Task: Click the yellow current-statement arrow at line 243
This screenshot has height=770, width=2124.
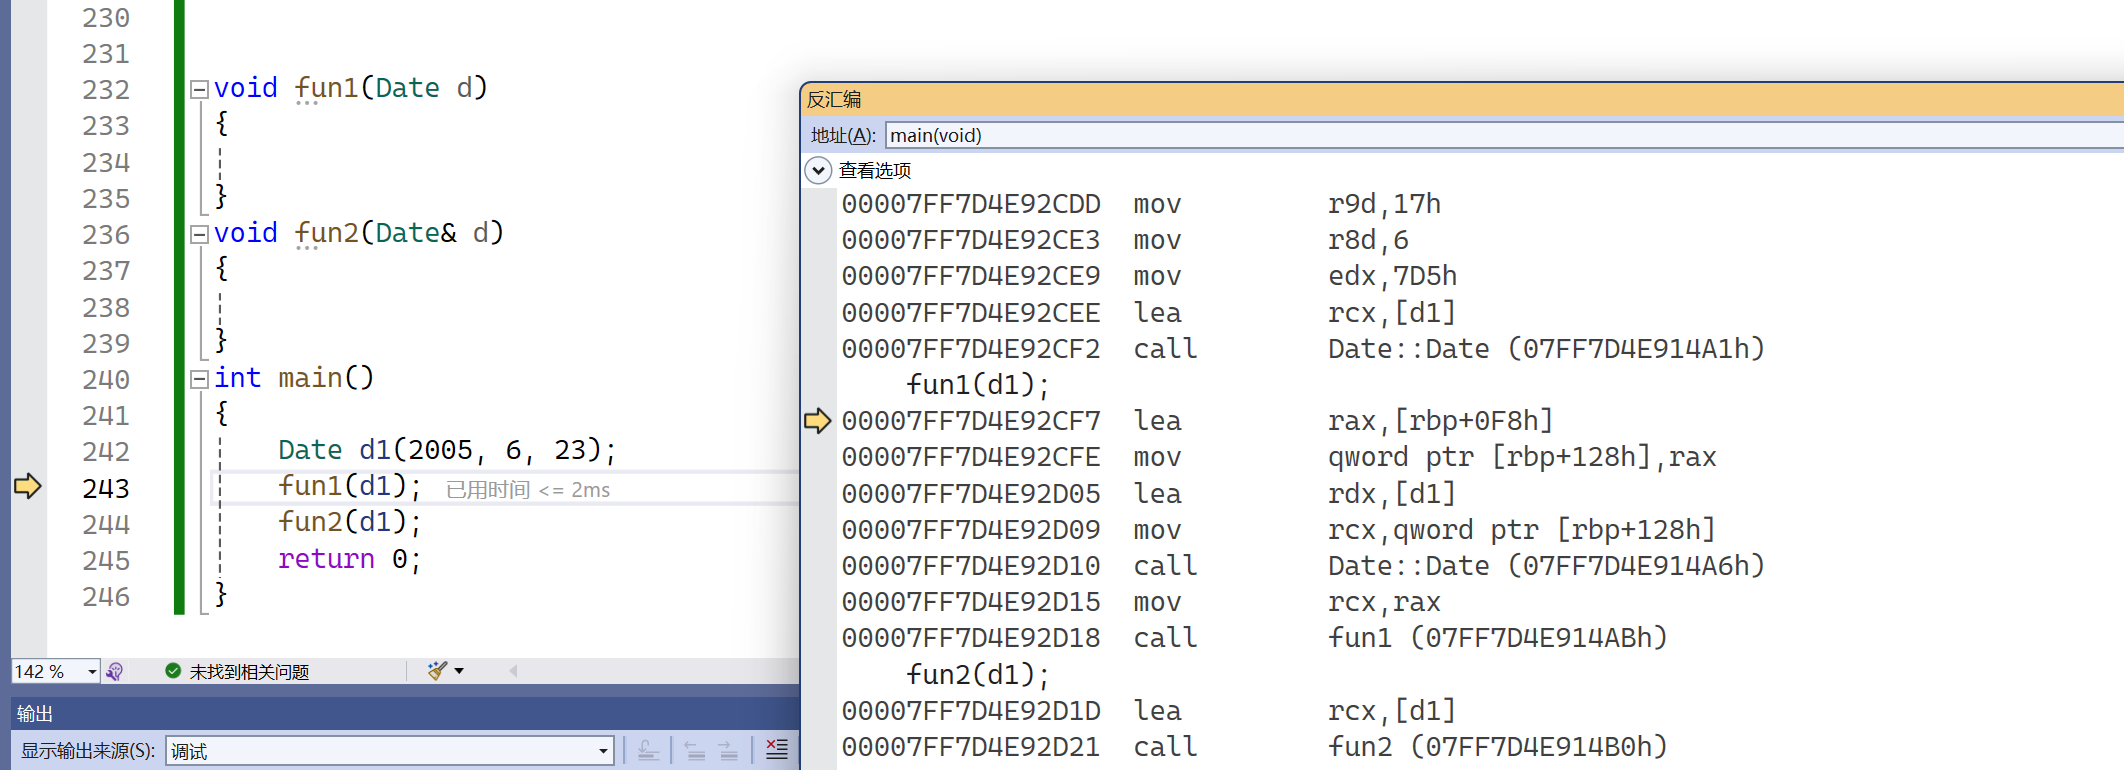Action: 28,487
